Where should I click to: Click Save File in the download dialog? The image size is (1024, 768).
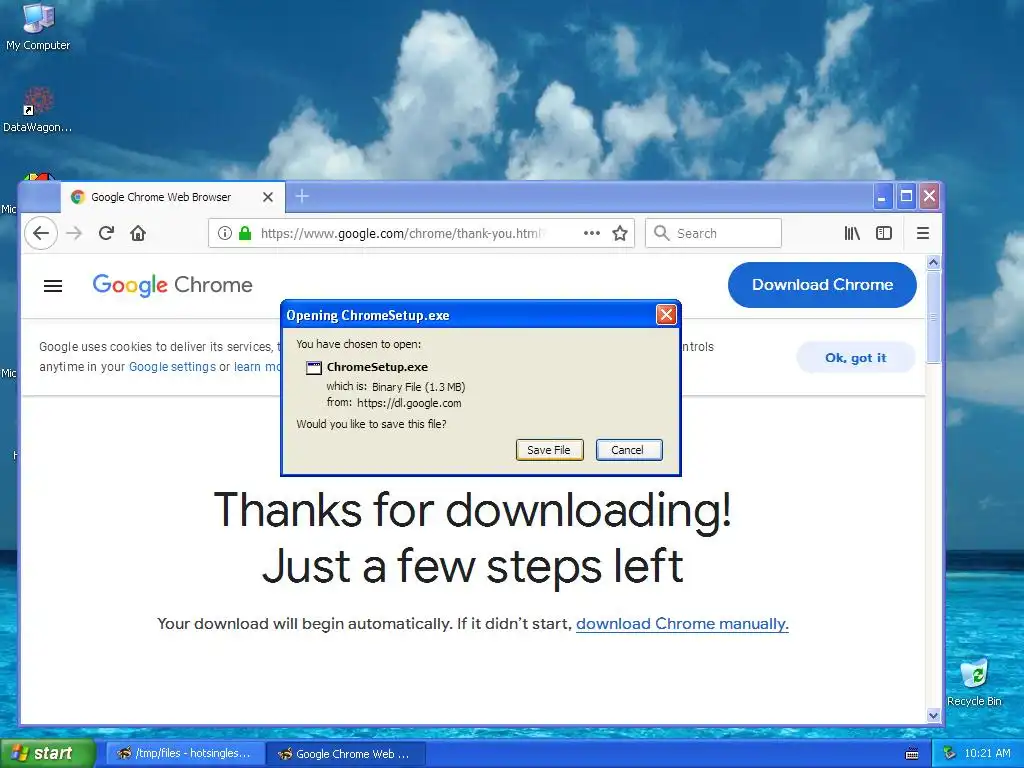(x=549, y=450)
